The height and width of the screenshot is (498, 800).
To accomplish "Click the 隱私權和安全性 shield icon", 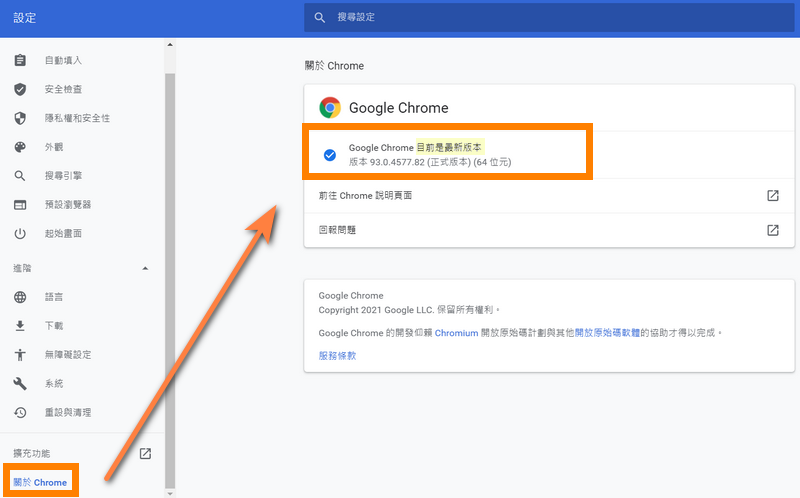I will click(x=20, y=118).
